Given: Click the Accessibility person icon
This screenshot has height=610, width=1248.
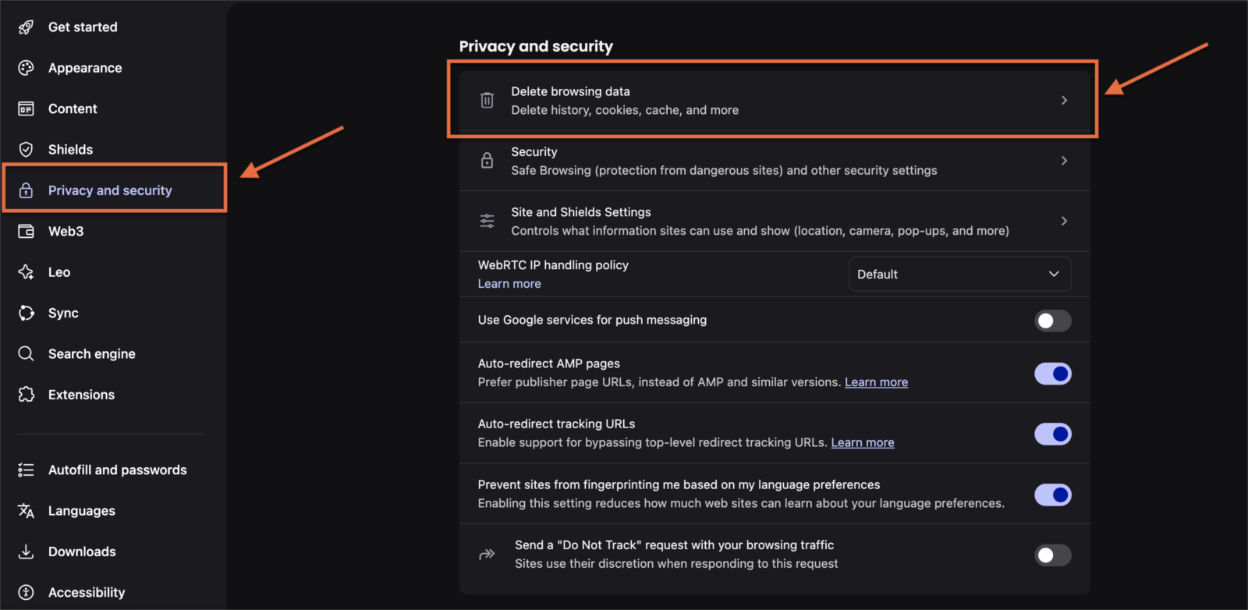Looking at the screenshot, I should coord(27,593).
